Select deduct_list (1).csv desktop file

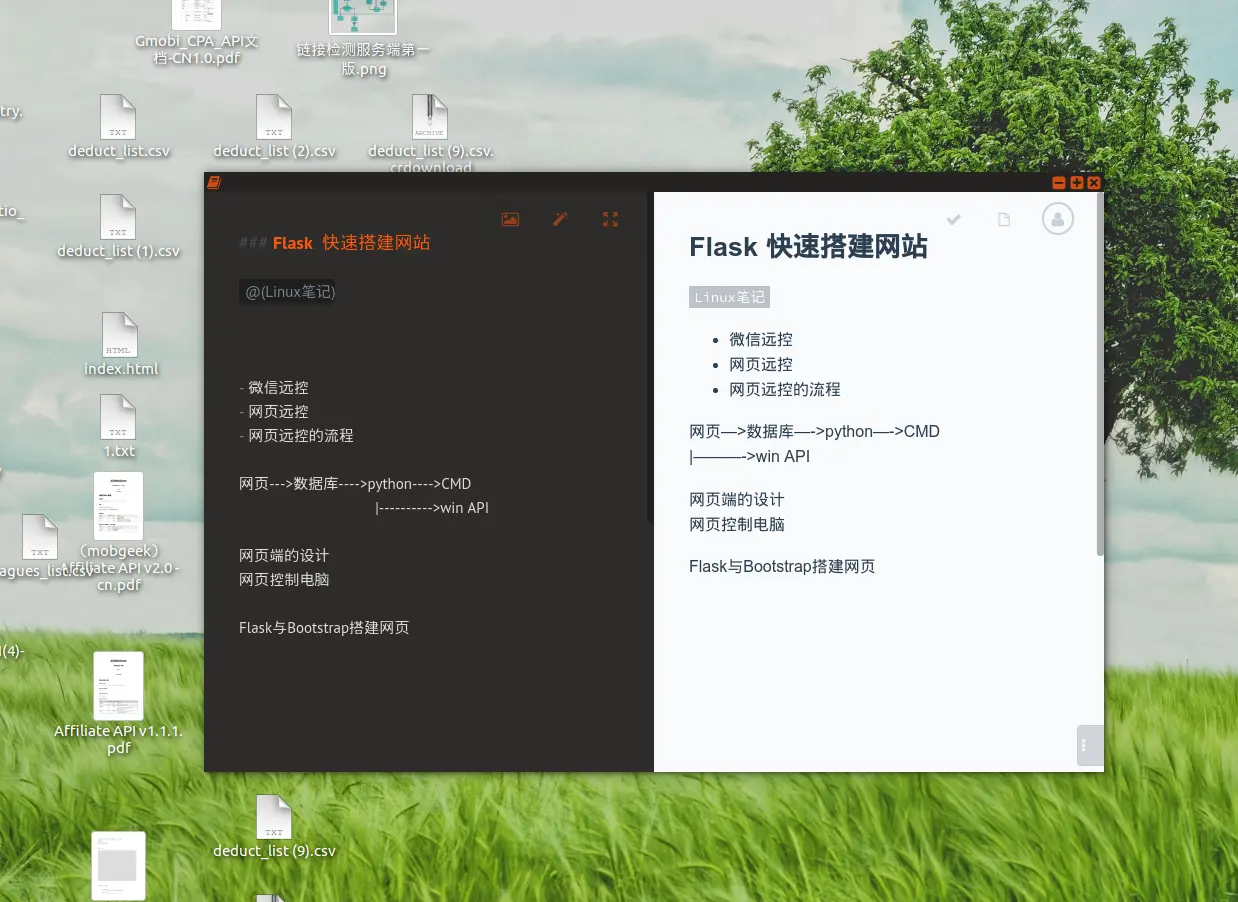[118, 227]
